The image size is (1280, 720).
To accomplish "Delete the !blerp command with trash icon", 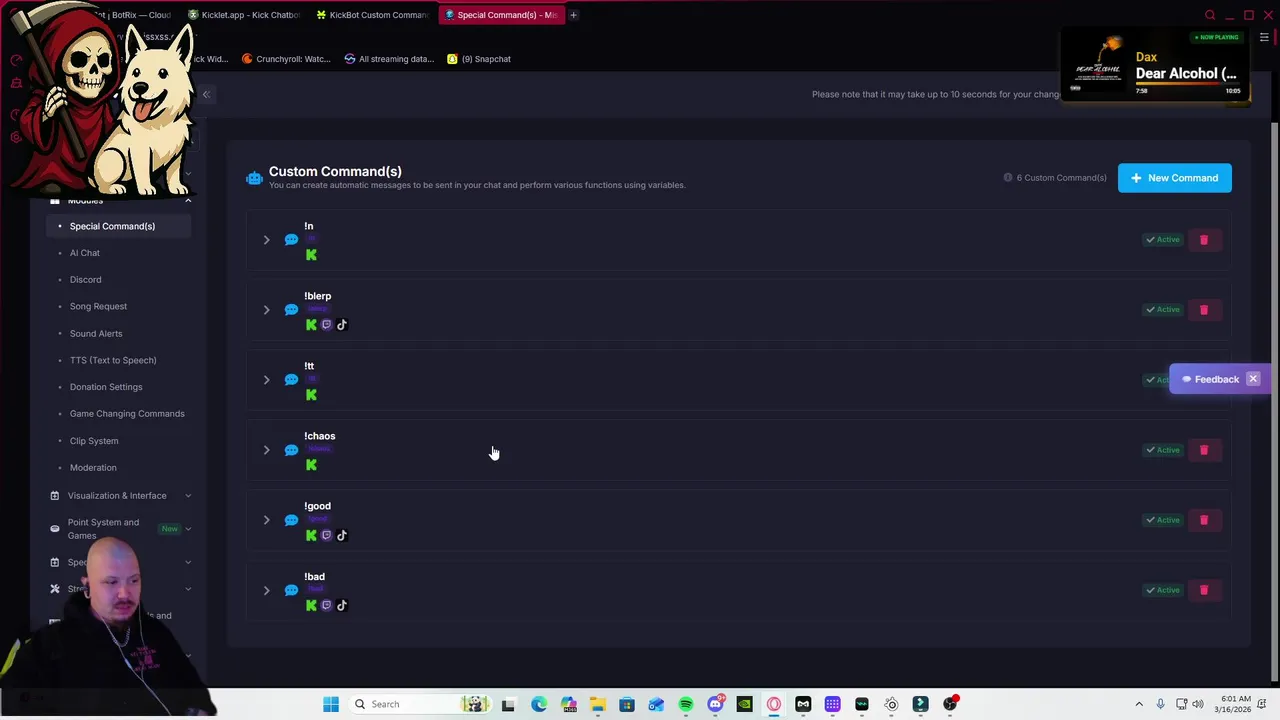I will pyautogui.click(x=1204, y=310).
